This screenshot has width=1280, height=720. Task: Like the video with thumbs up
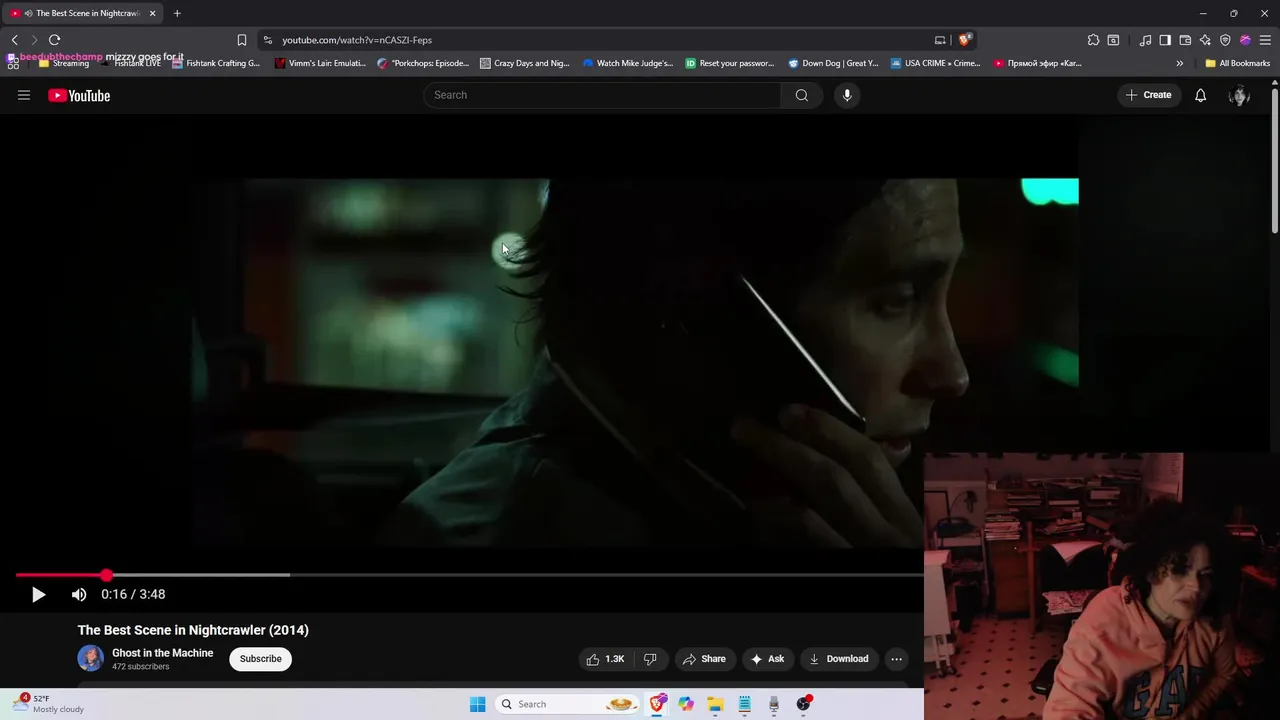606,659
